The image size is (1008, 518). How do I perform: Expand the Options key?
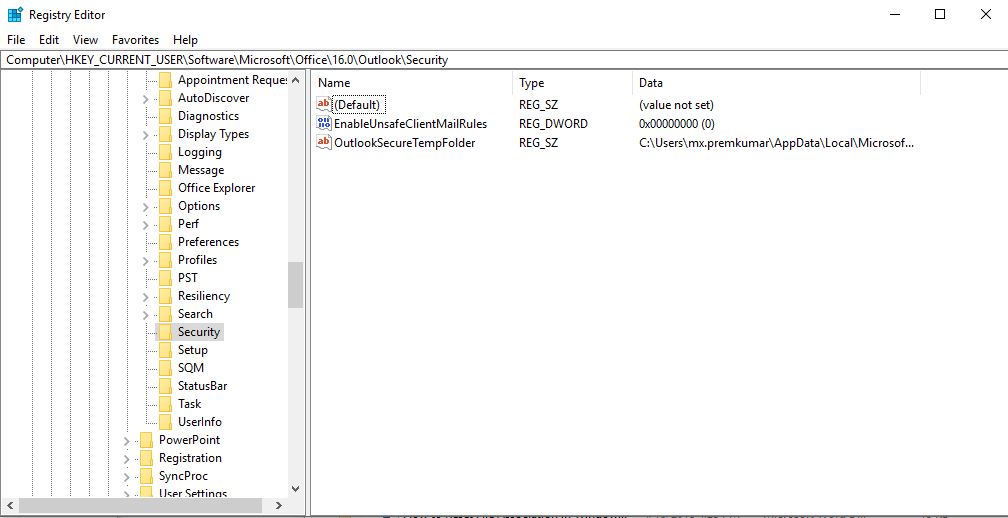click(x=145, y=207)
